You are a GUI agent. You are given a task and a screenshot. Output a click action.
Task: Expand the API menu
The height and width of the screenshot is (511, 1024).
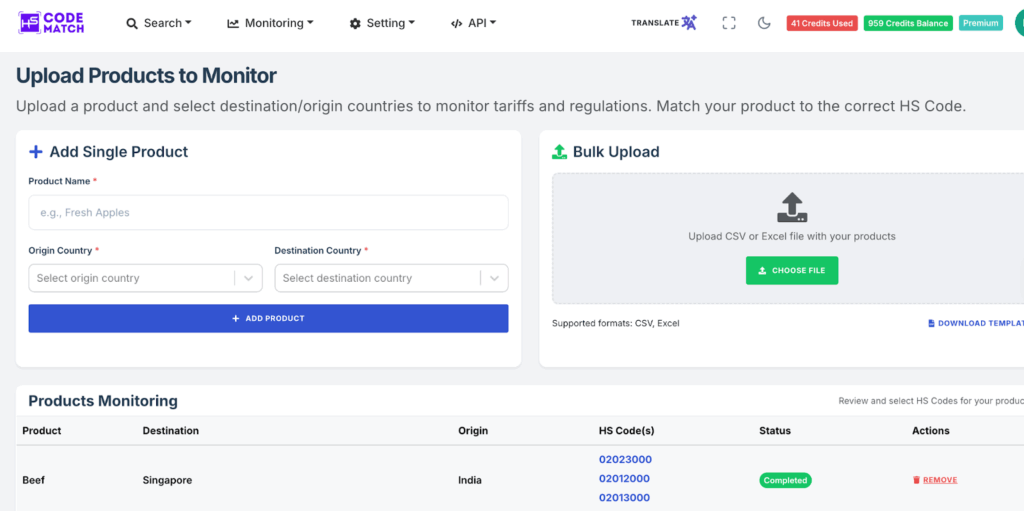pos(473,23)
